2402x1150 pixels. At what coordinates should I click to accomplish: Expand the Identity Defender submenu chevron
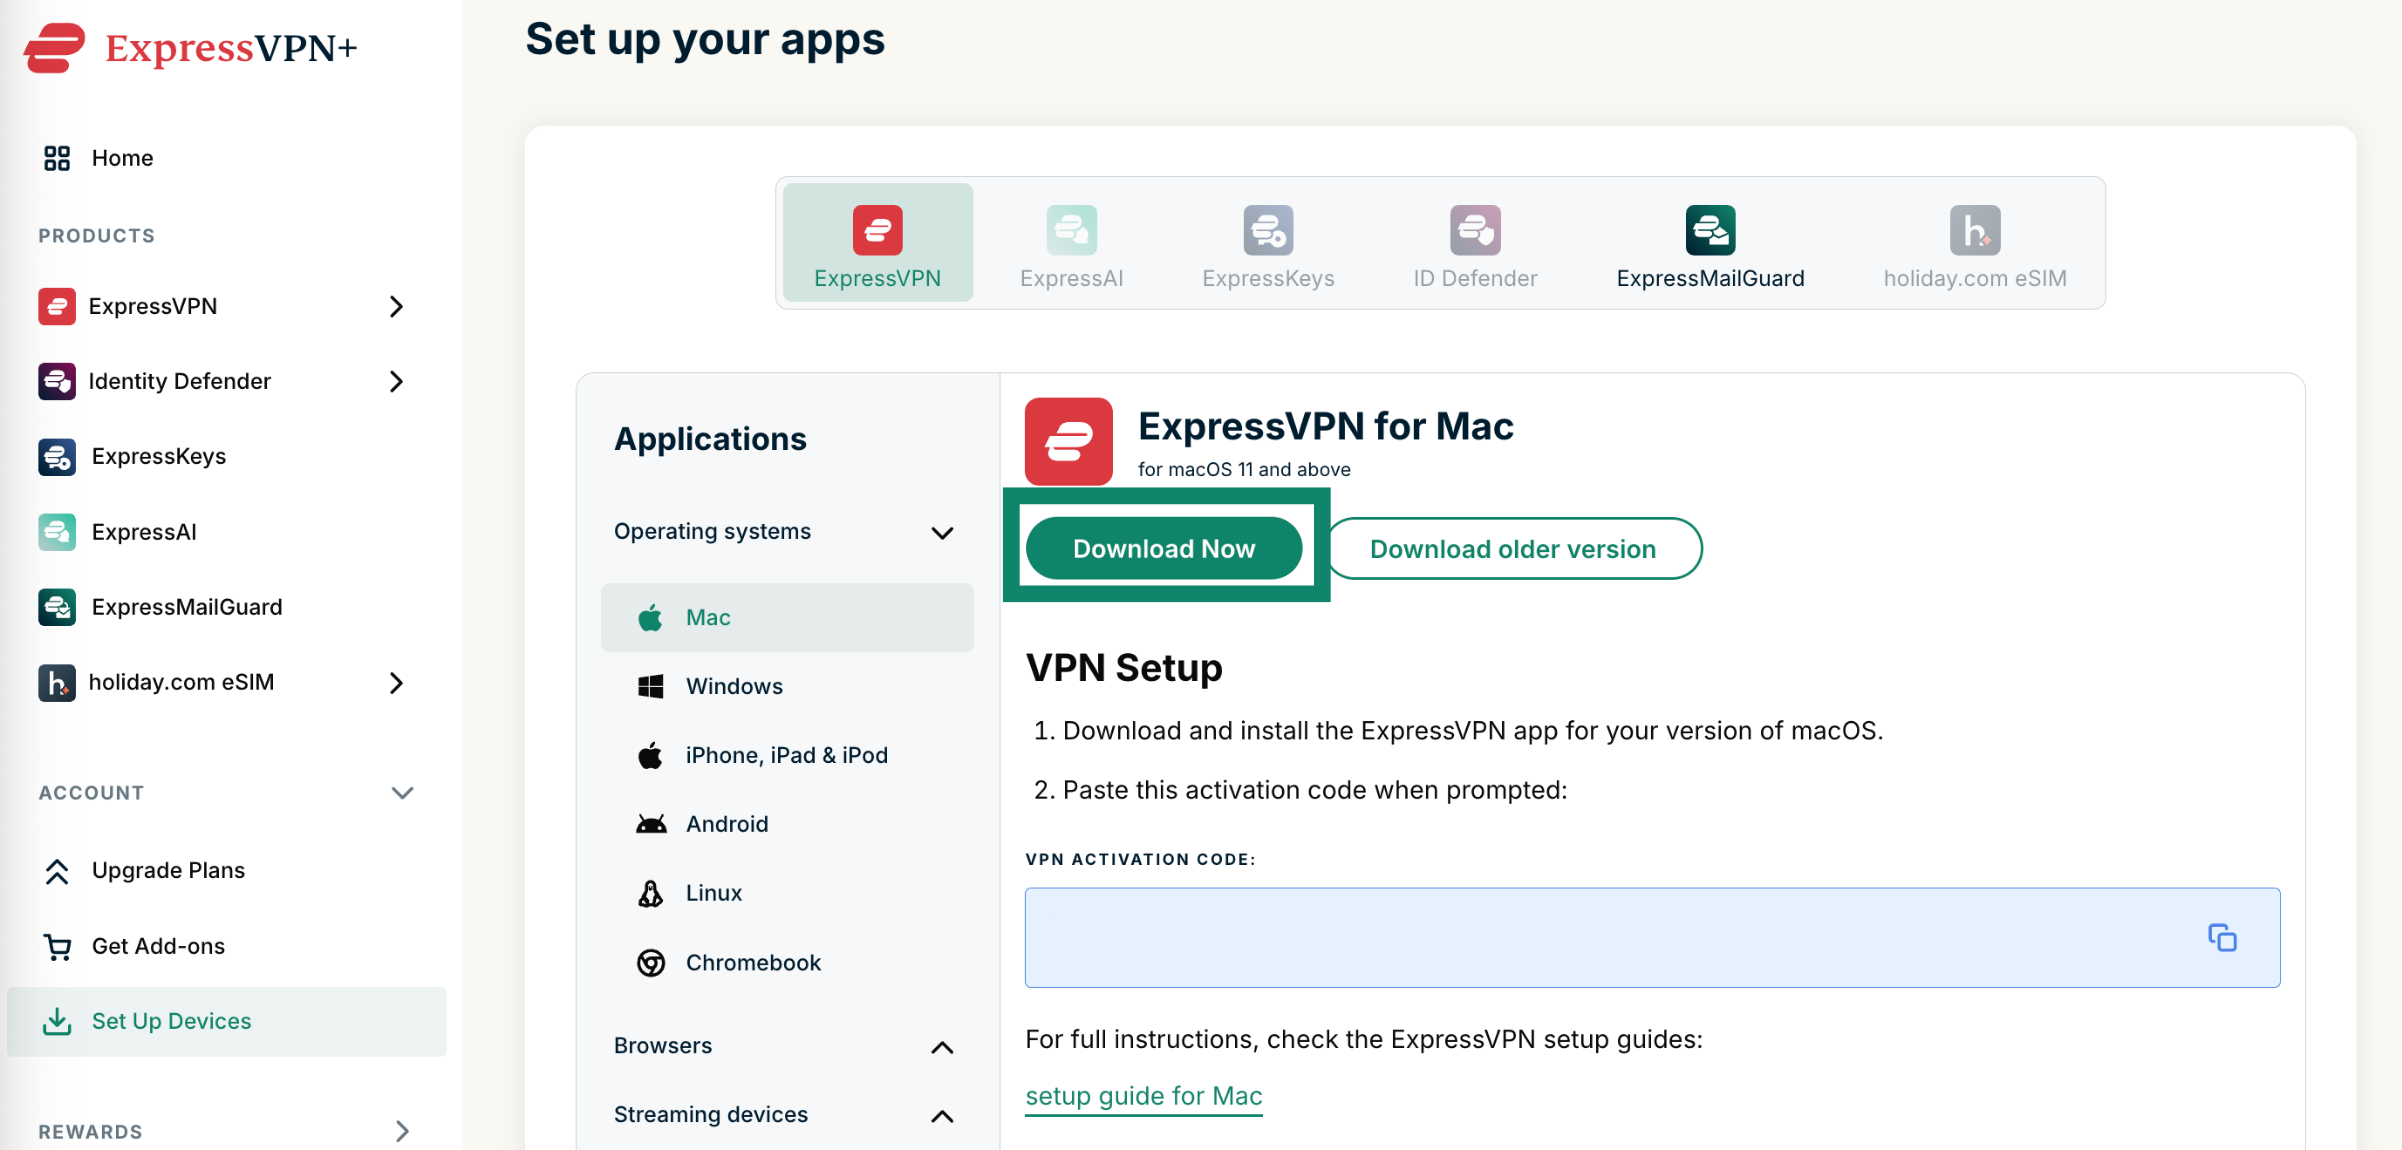[x=397, y=381]
